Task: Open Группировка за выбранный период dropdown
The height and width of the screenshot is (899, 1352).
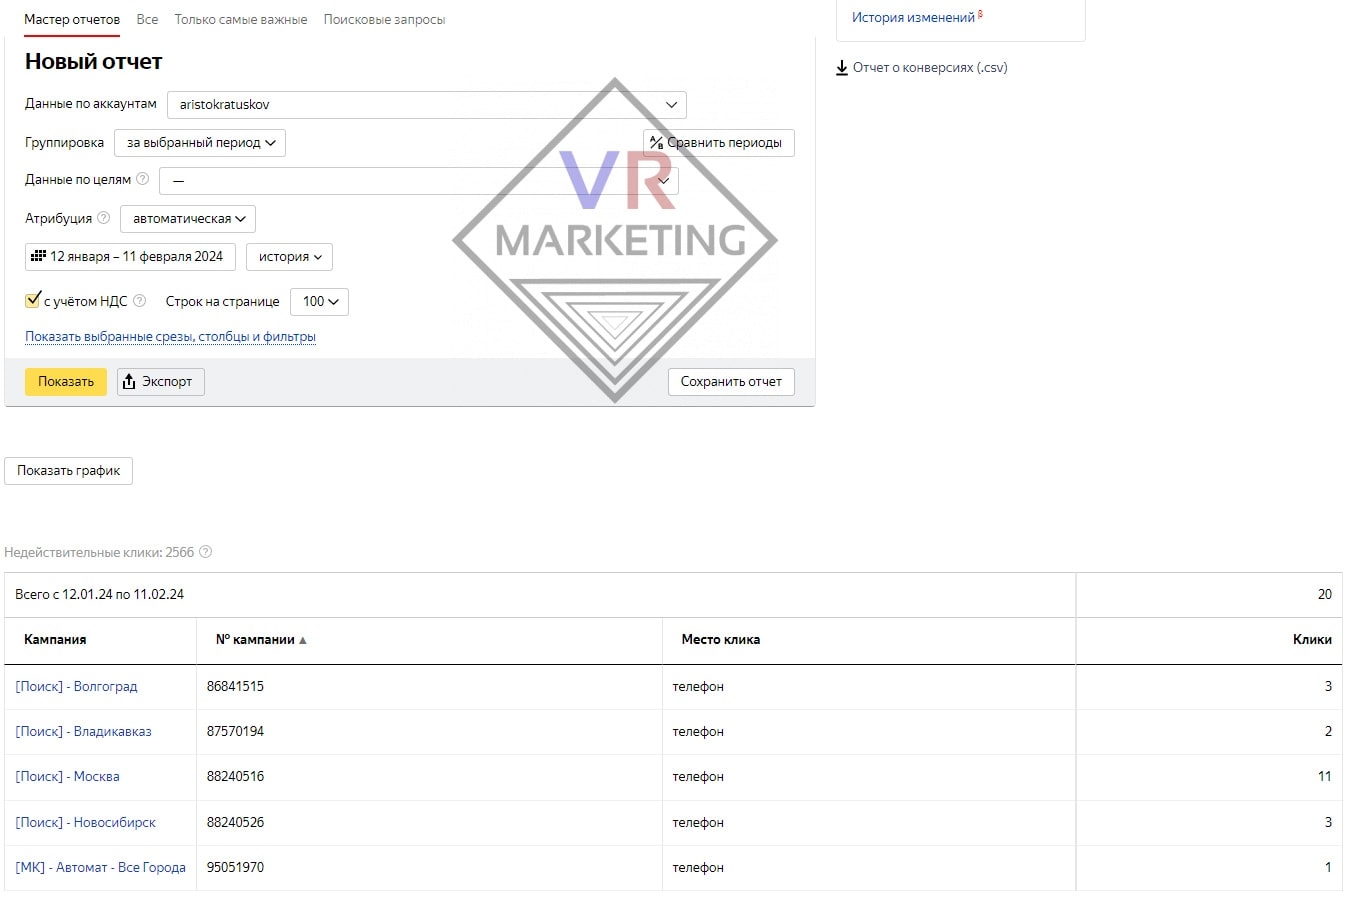Action: tap(200, 143)
